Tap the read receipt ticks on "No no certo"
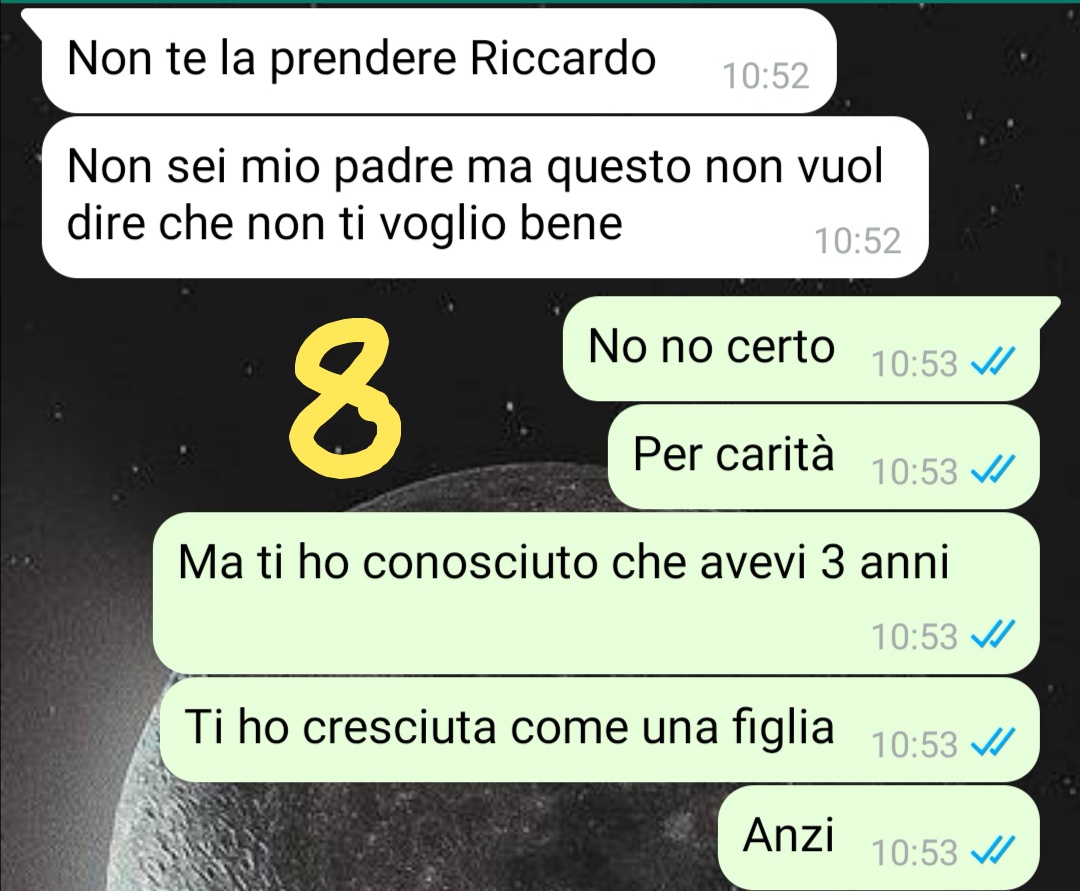1080x891 pixels. (993, 361)
